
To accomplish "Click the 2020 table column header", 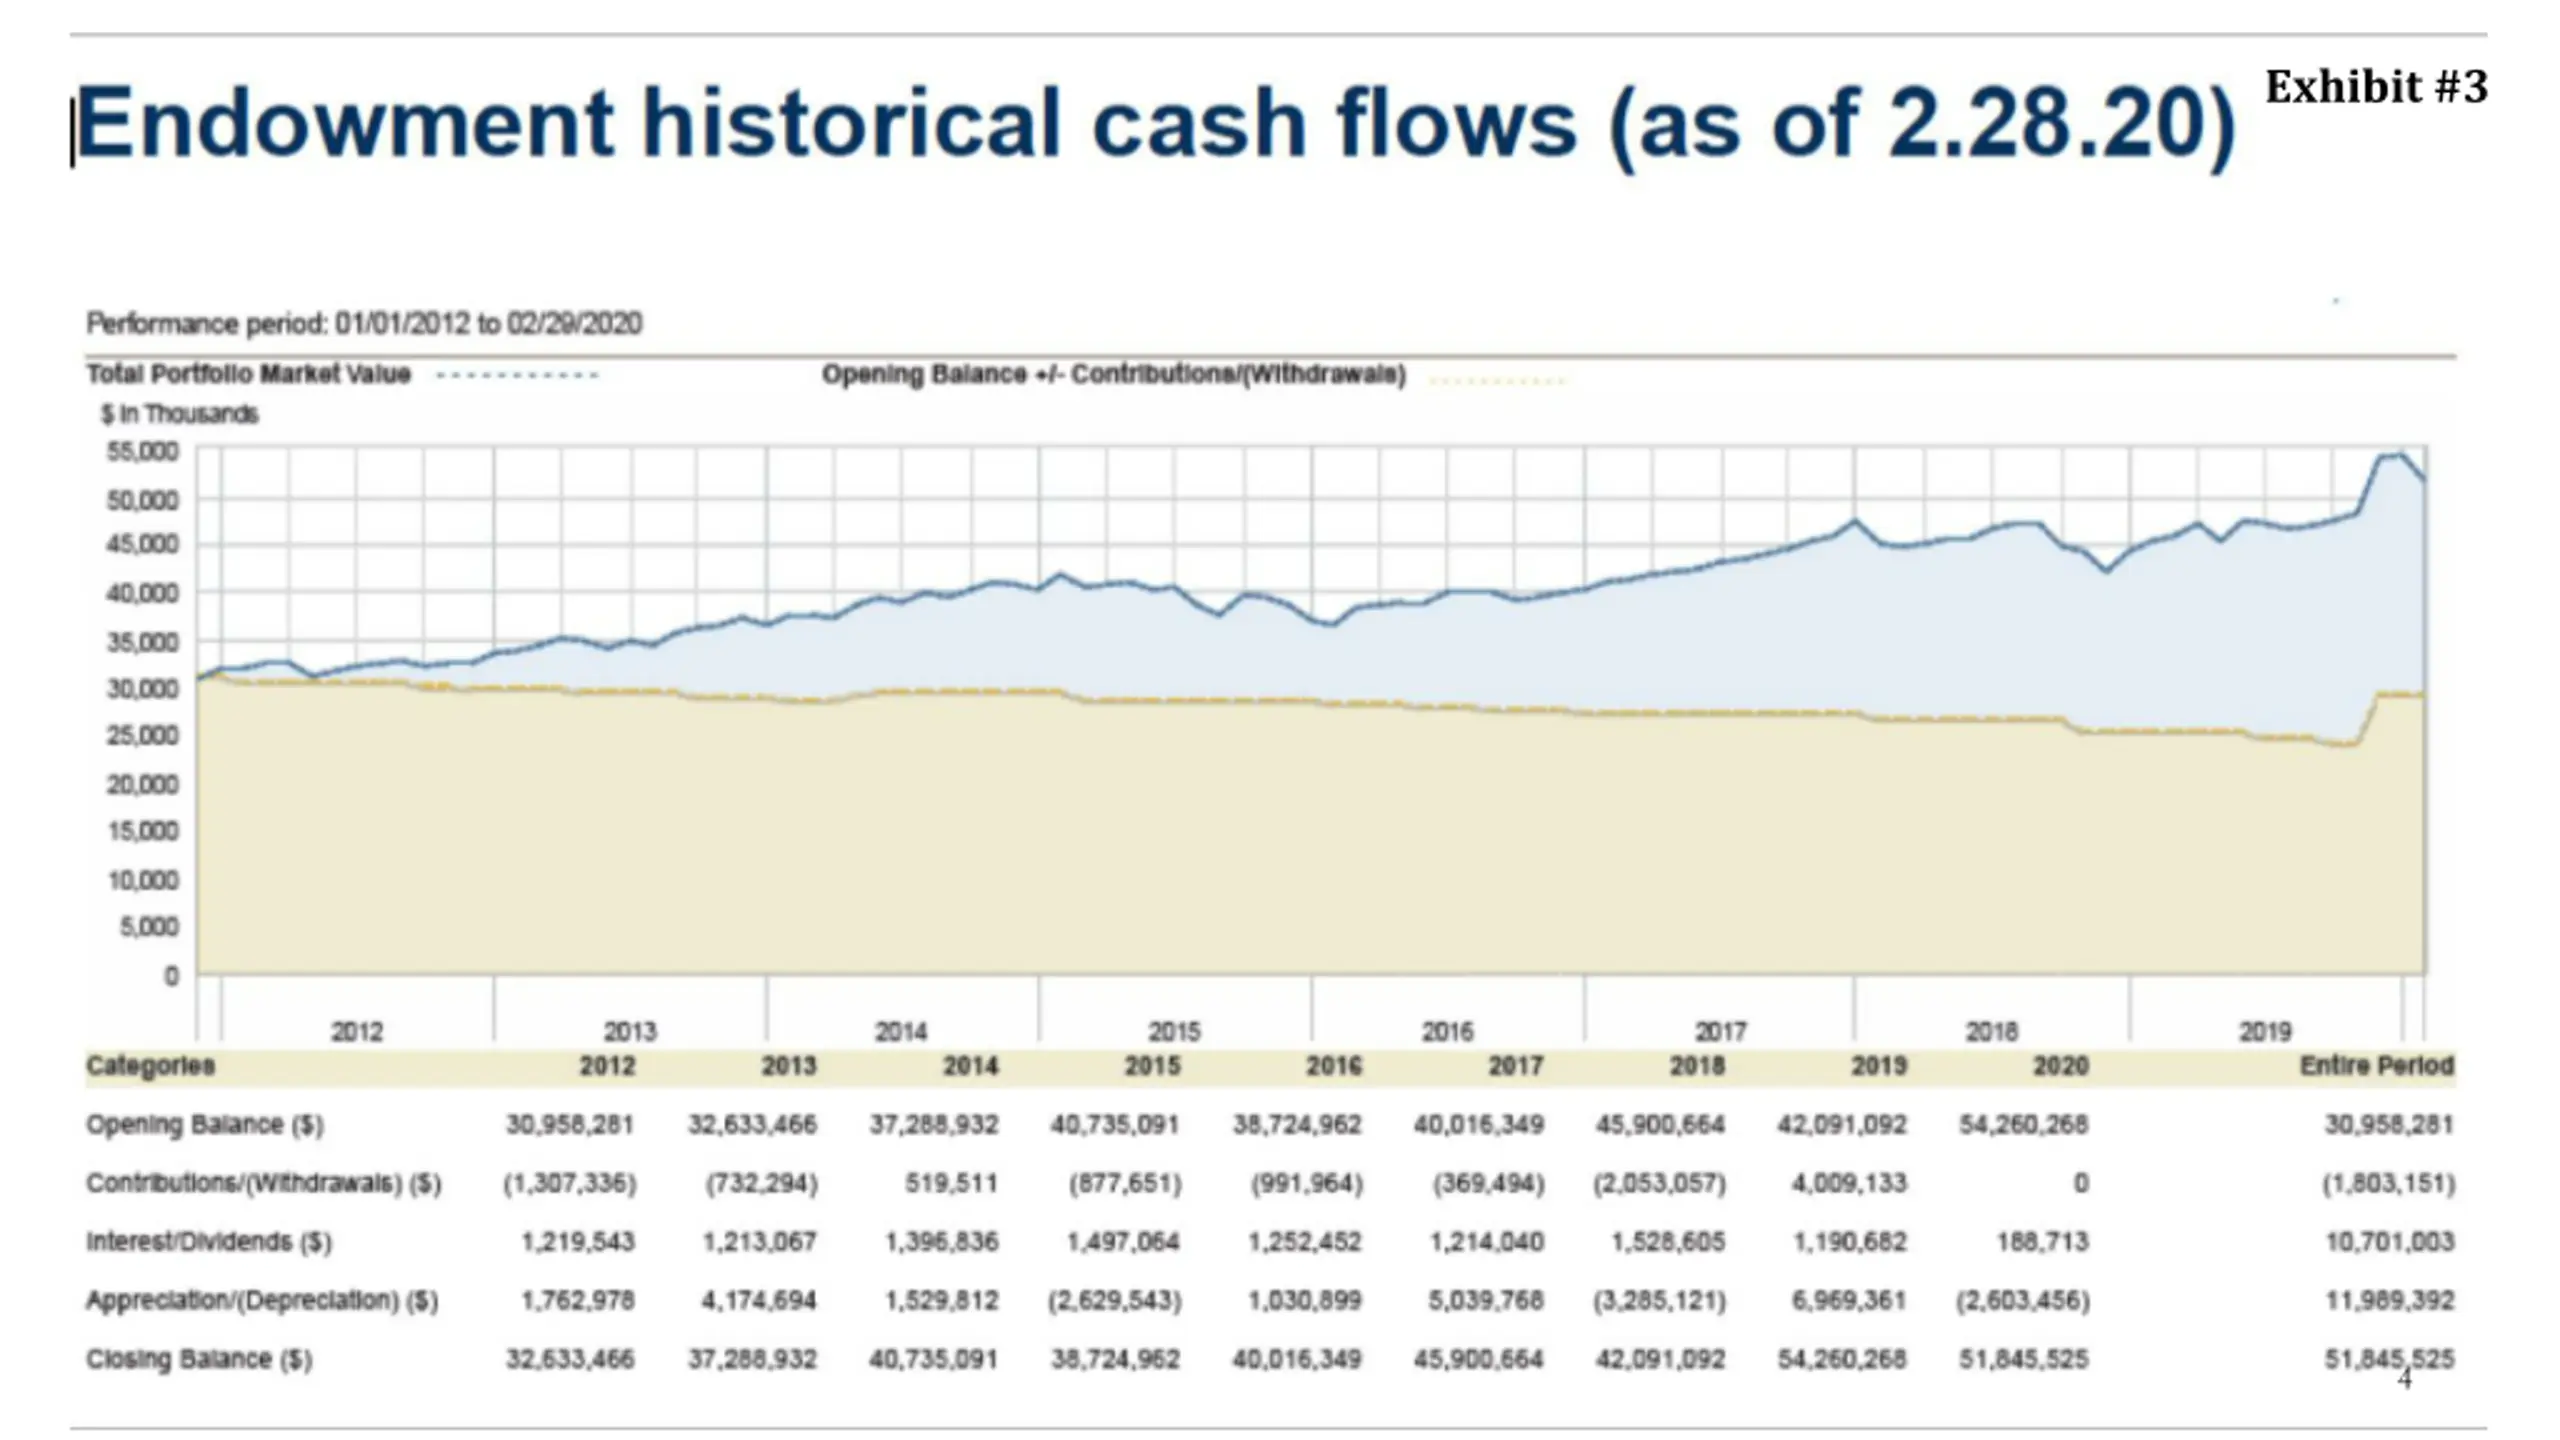I will tap(2061, 1066).
